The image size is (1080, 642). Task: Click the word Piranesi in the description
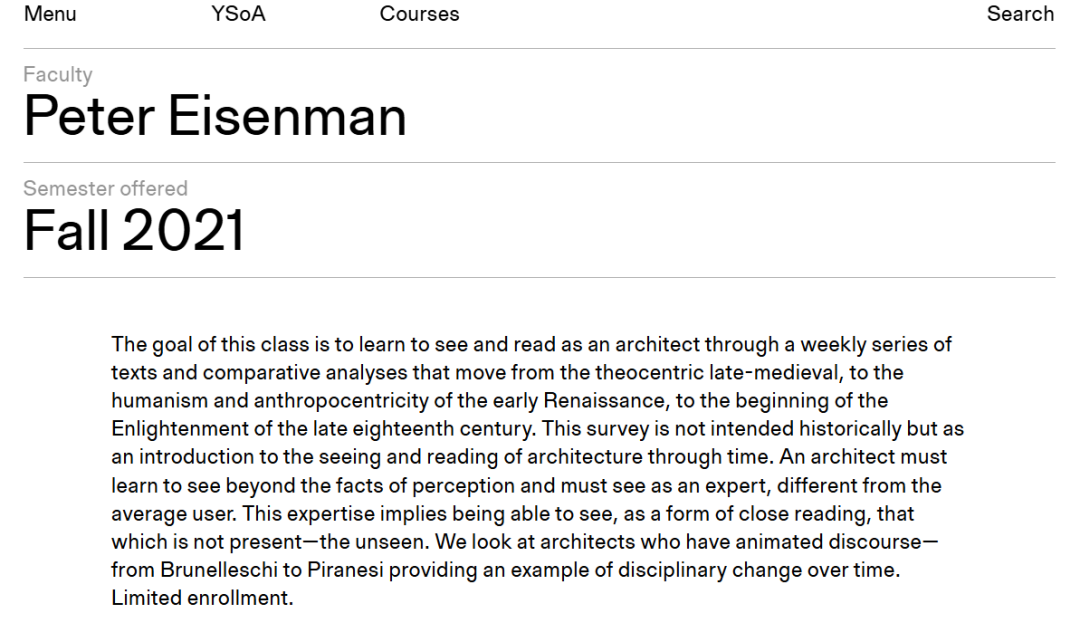(x=344, y=570)
